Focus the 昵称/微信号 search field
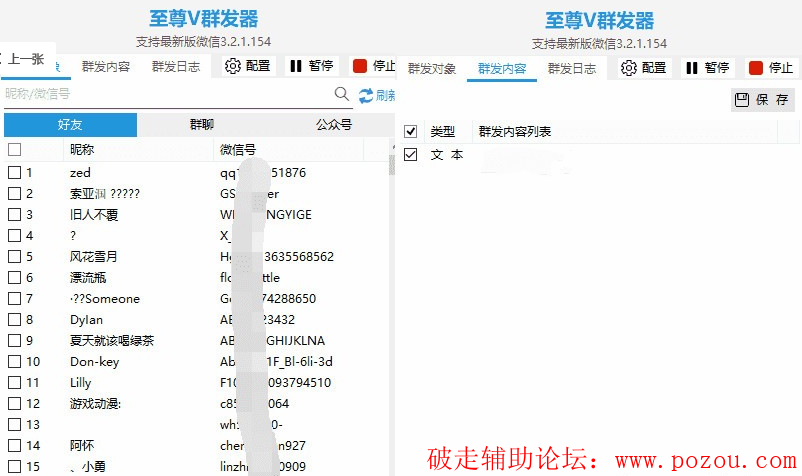Screen dimensions: 802x476 click(x=168, y=94)
